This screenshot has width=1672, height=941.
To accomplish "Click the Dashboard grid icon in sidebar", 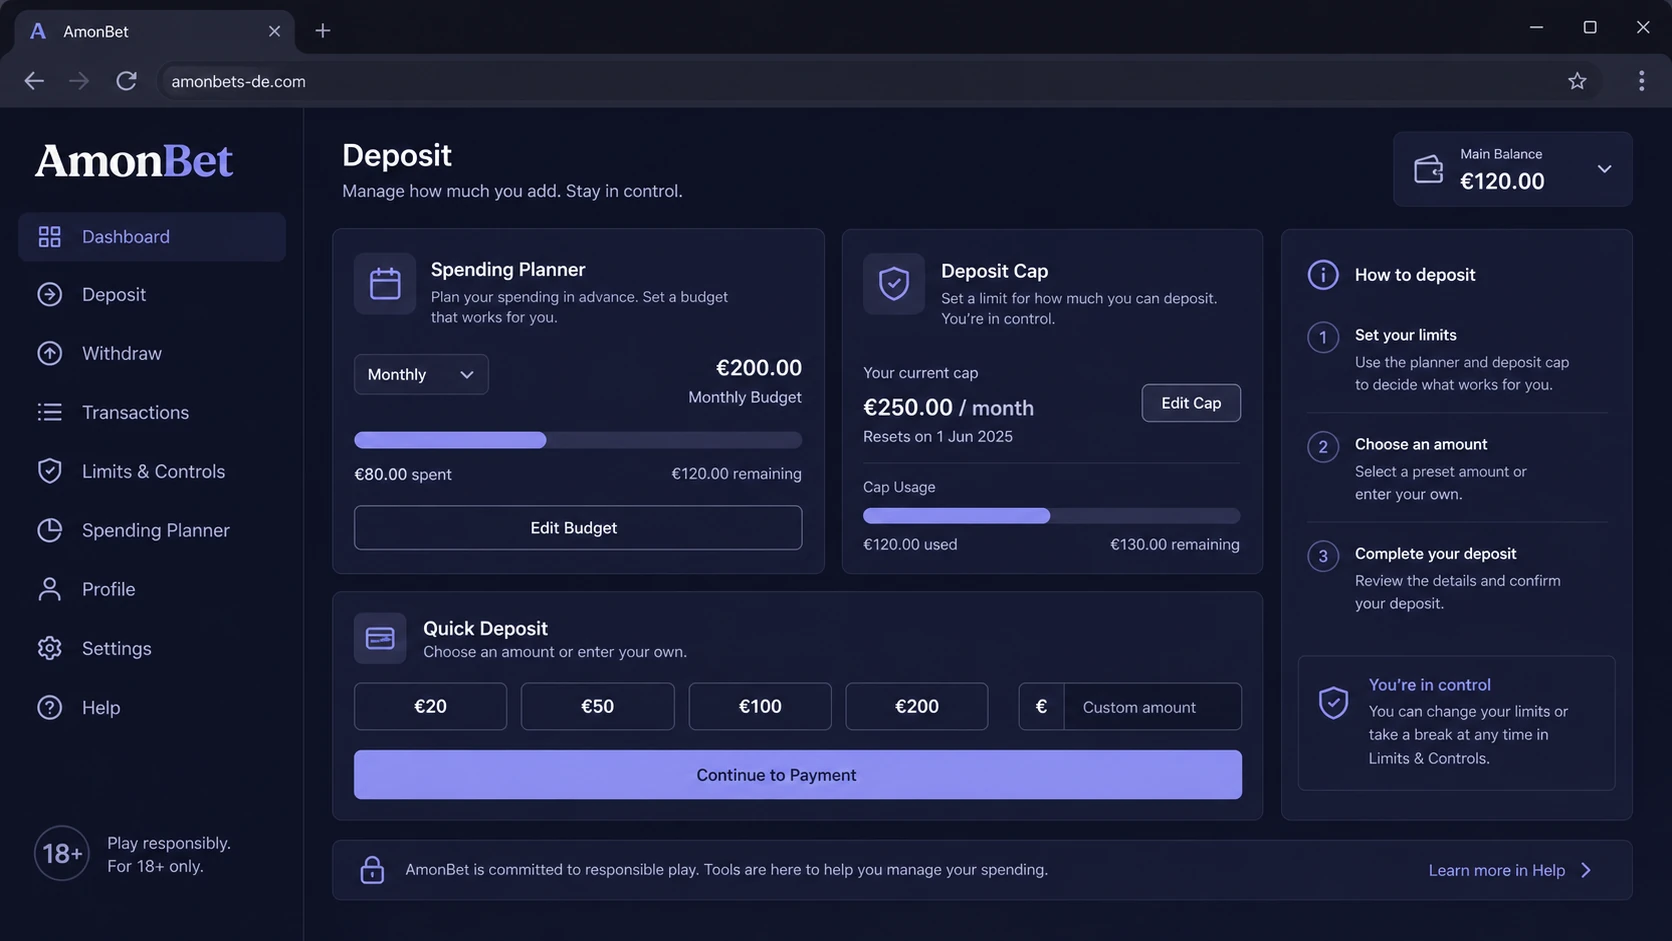I will (x=49, y=237).
